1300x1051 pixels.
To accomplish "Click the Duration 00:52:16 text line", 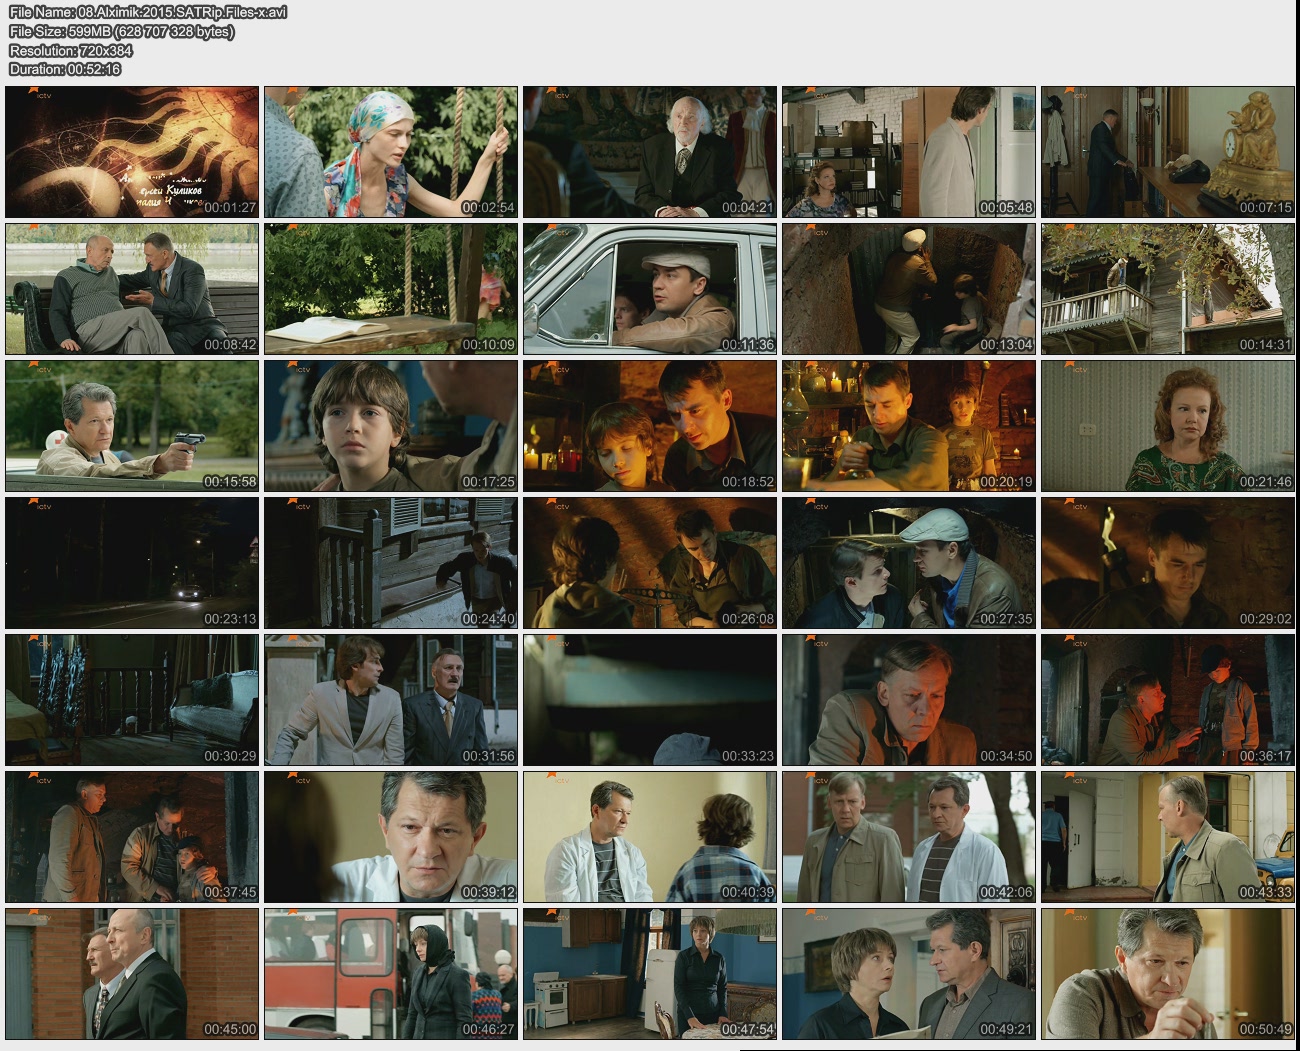I will 65,69.
